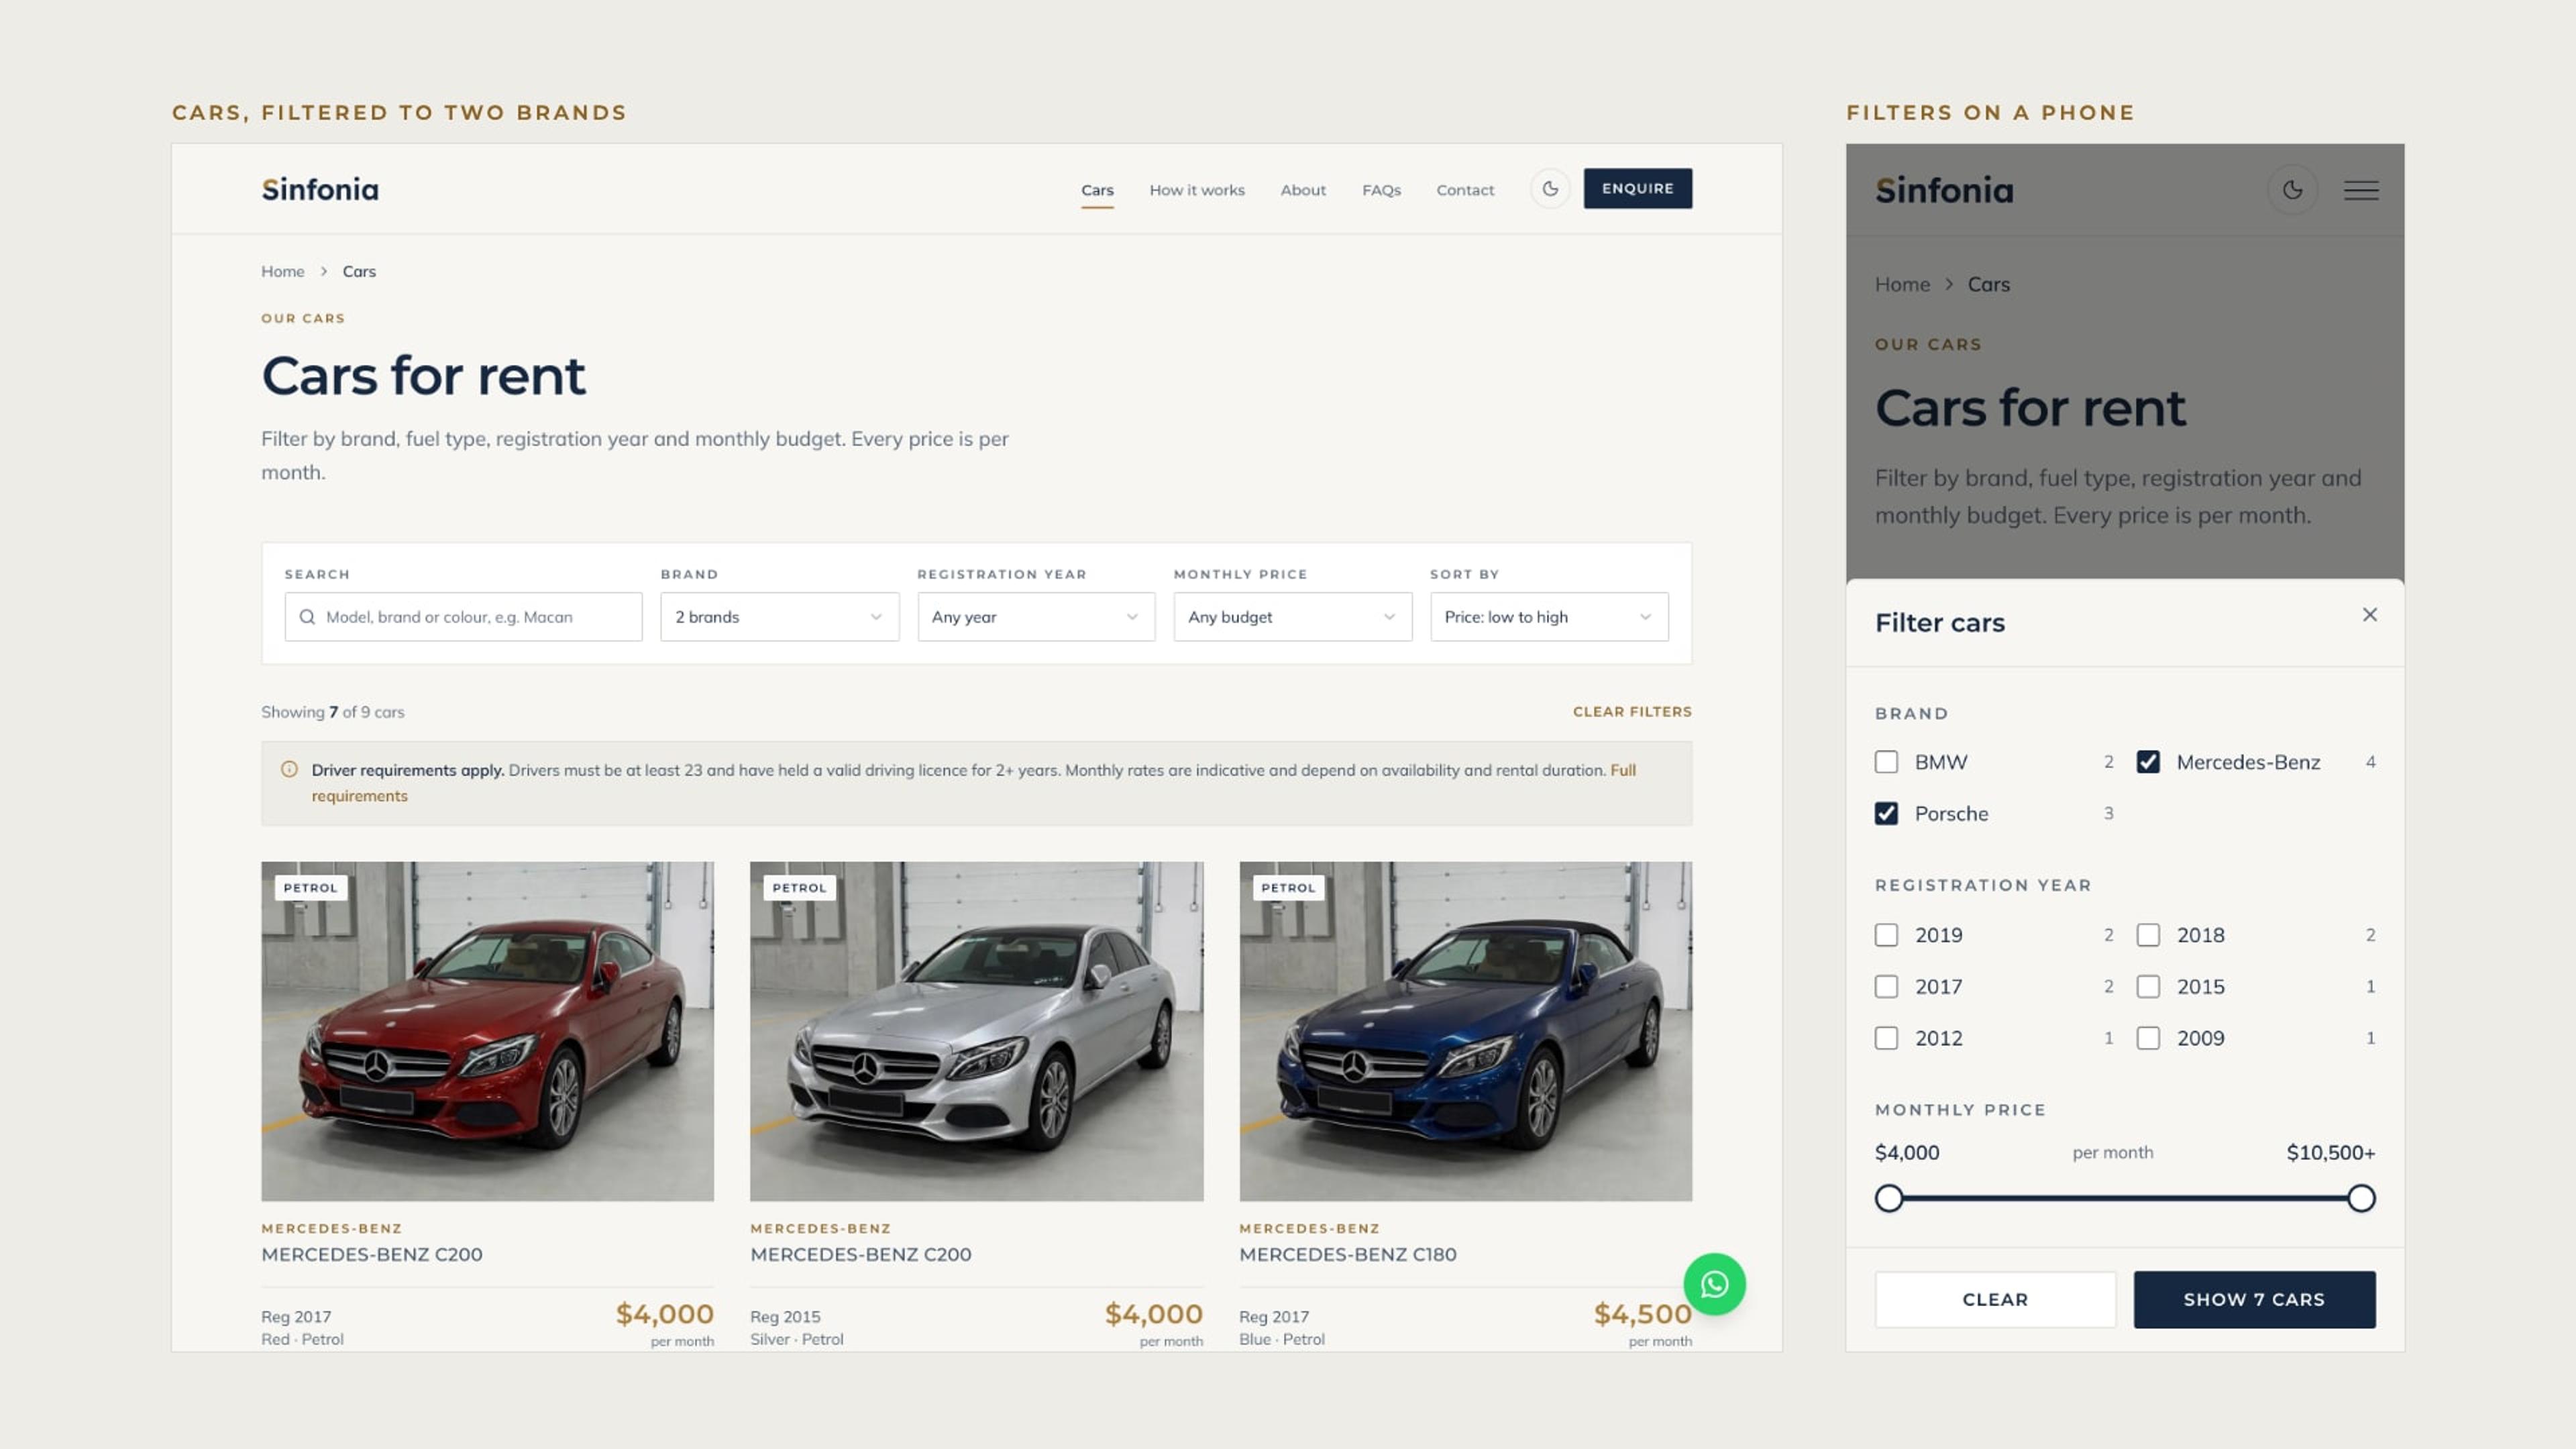The image size is (2576, 1449).
Task: Click Show 7 Cars button
Action: [2254, 1299]
